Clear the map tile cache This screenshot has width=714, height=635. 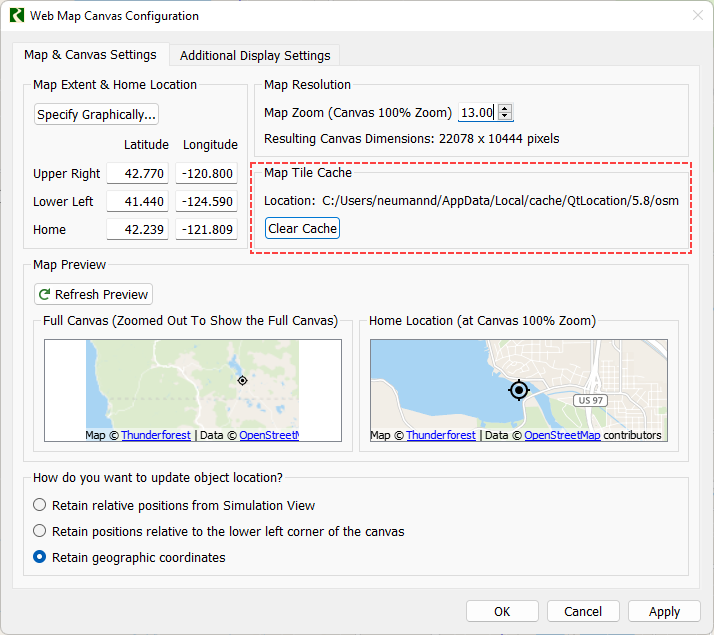coord(303,229)
